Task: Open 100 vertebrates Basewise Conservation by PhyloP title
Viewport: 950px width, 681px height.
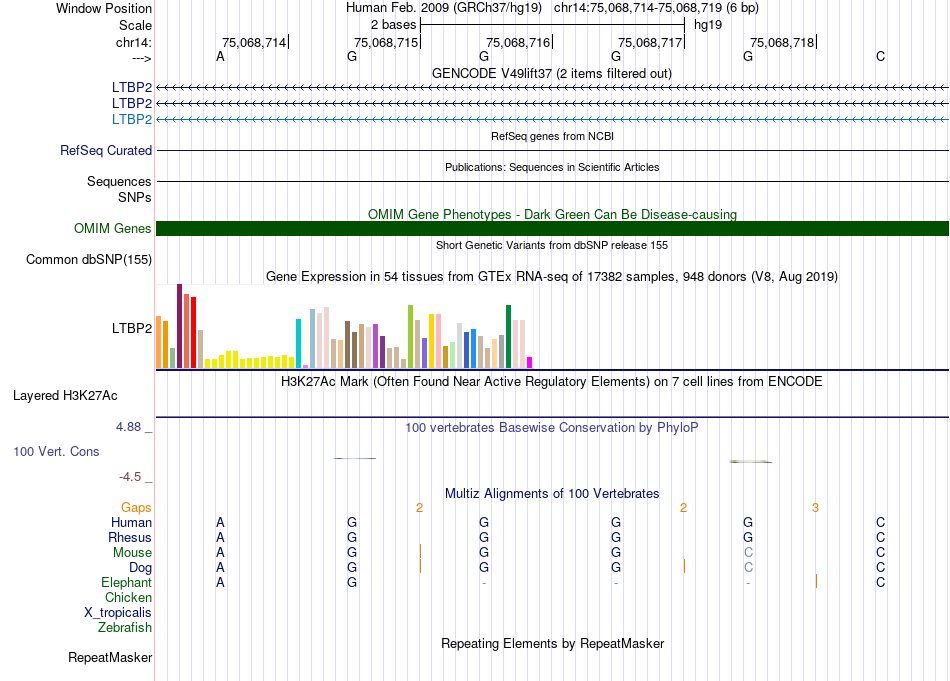Action: point(551,428)
